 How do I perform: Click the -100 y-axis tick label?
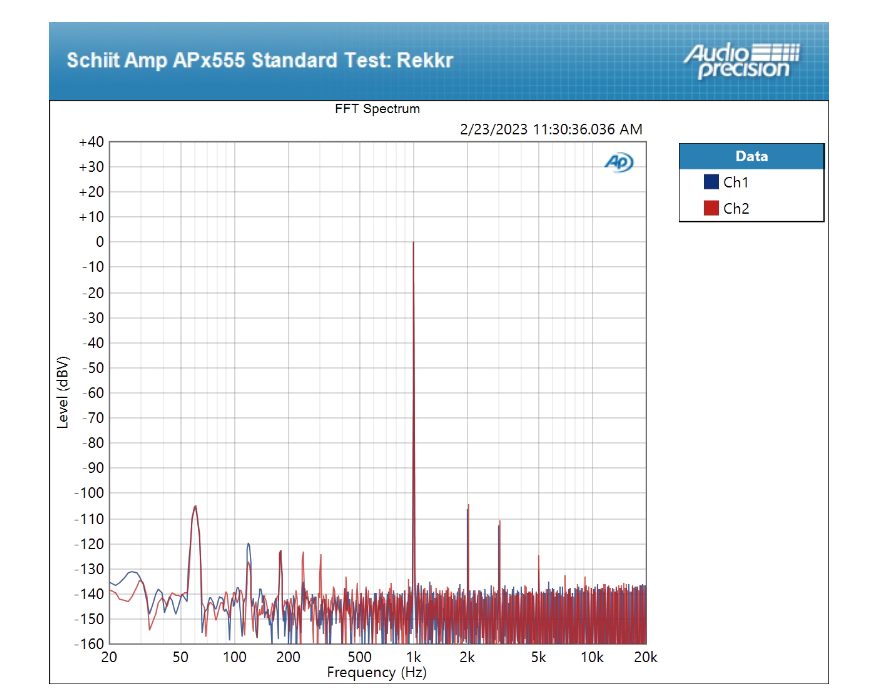pos(89,493)
